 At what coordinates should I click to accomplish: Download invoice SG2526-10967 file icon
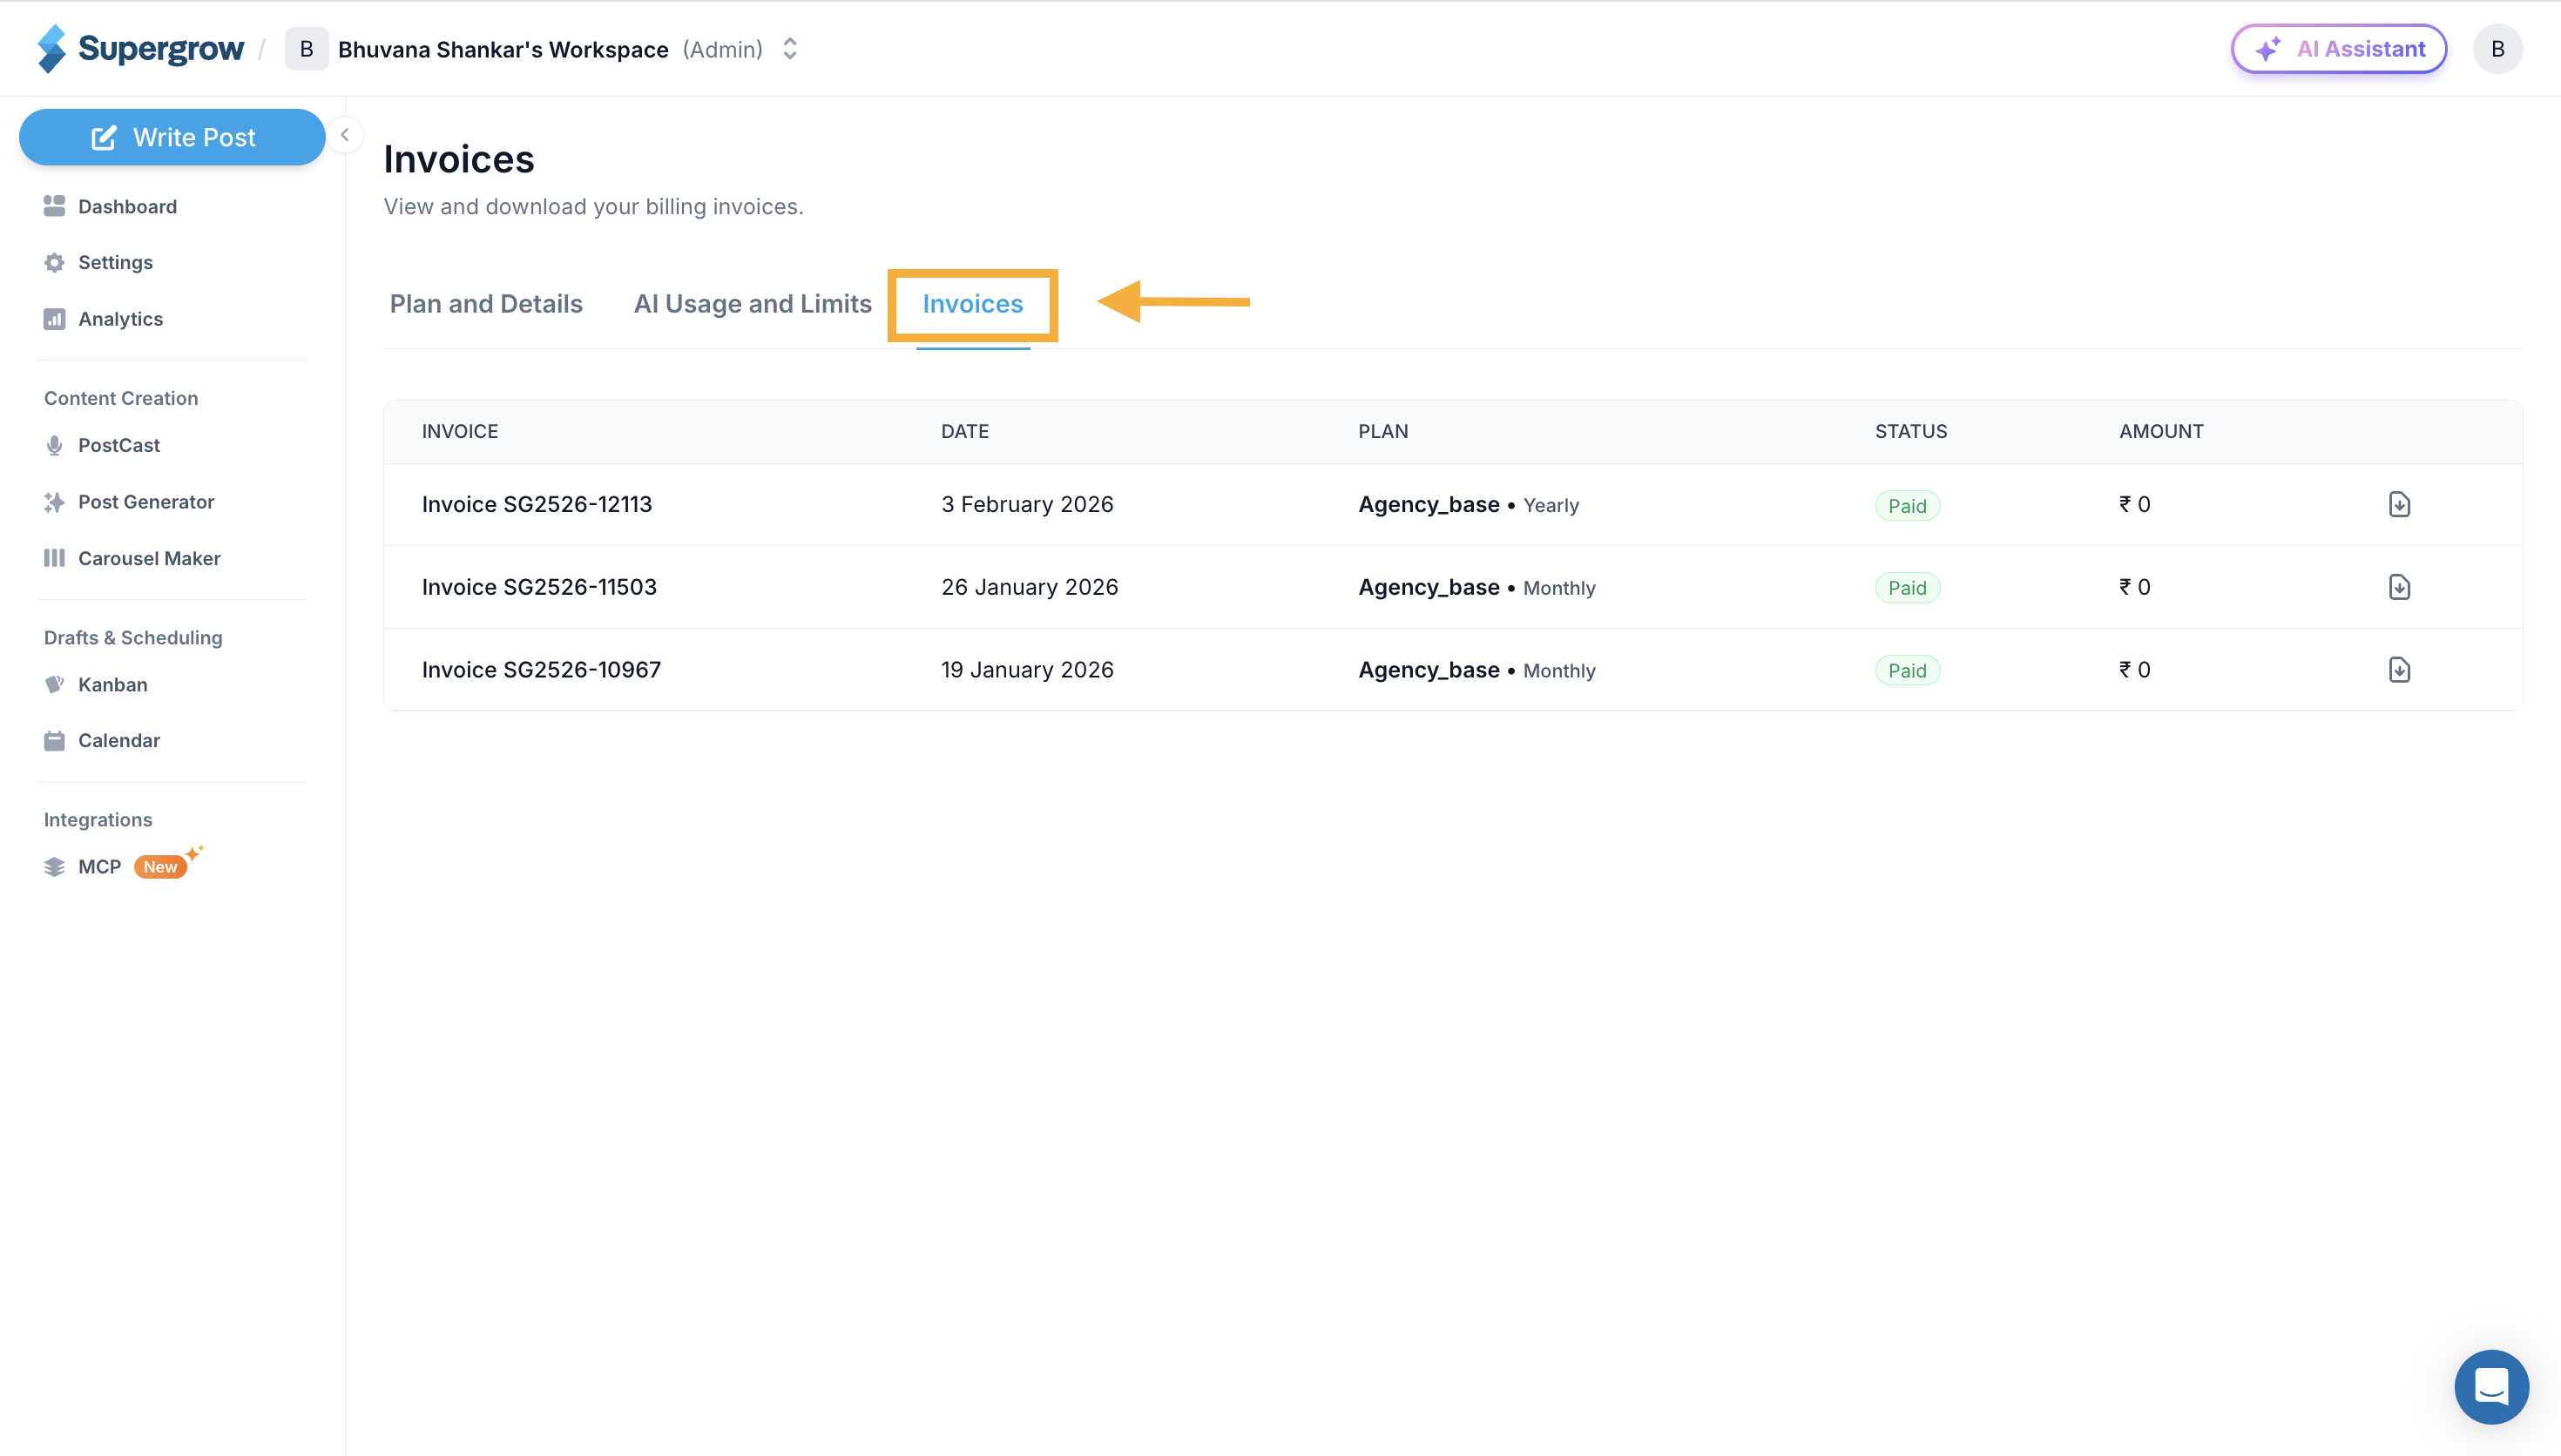point(2399,670)
